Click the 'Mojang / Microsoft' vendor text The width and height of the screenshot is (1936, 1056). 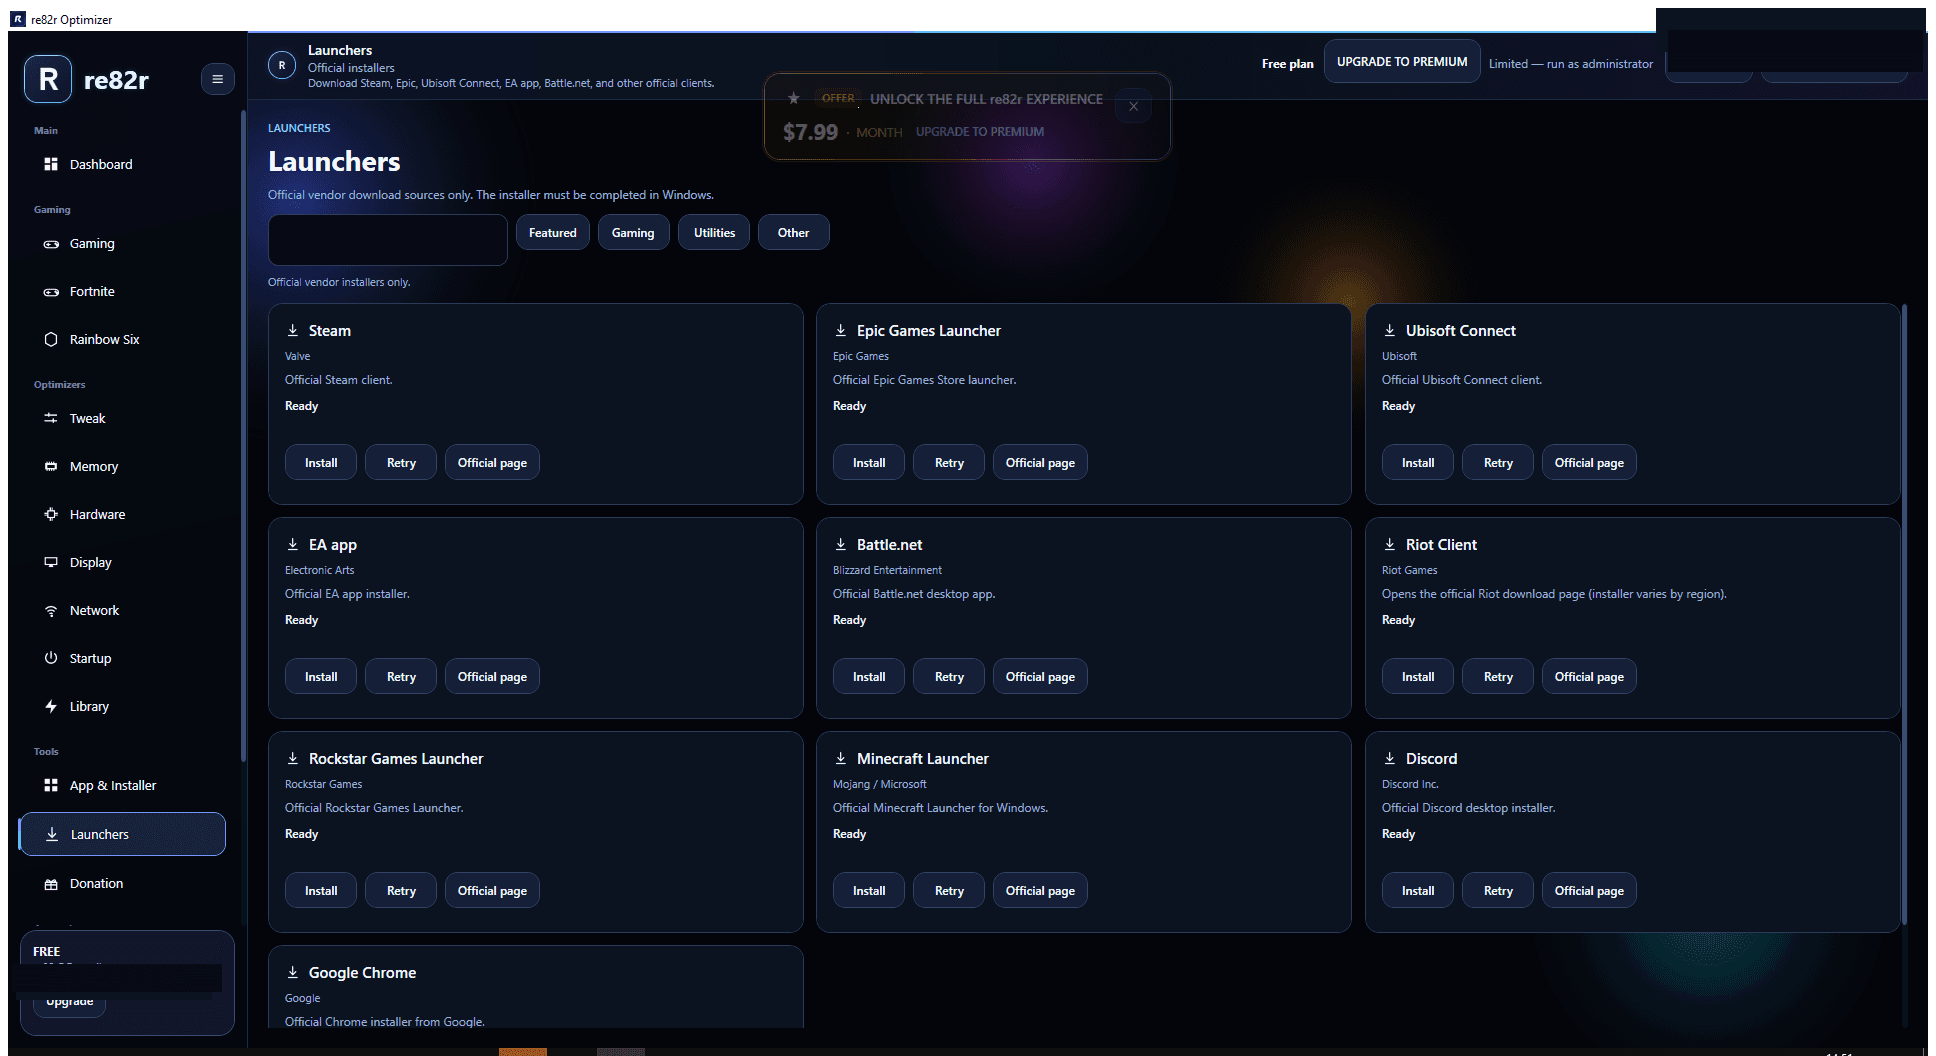click(879, 784)
